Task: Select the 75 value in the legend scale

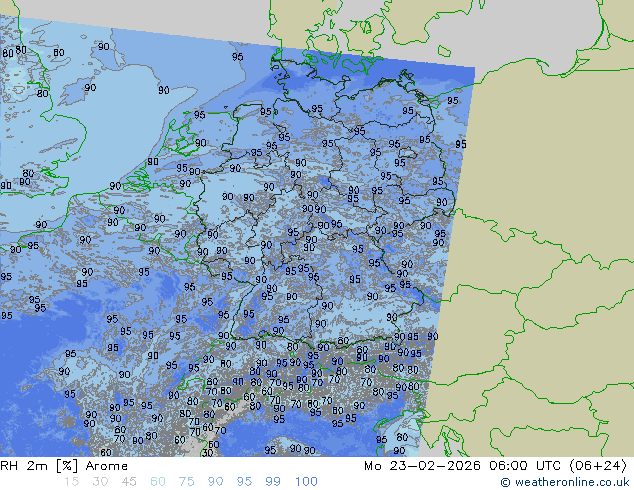Action: coord(186,482)
